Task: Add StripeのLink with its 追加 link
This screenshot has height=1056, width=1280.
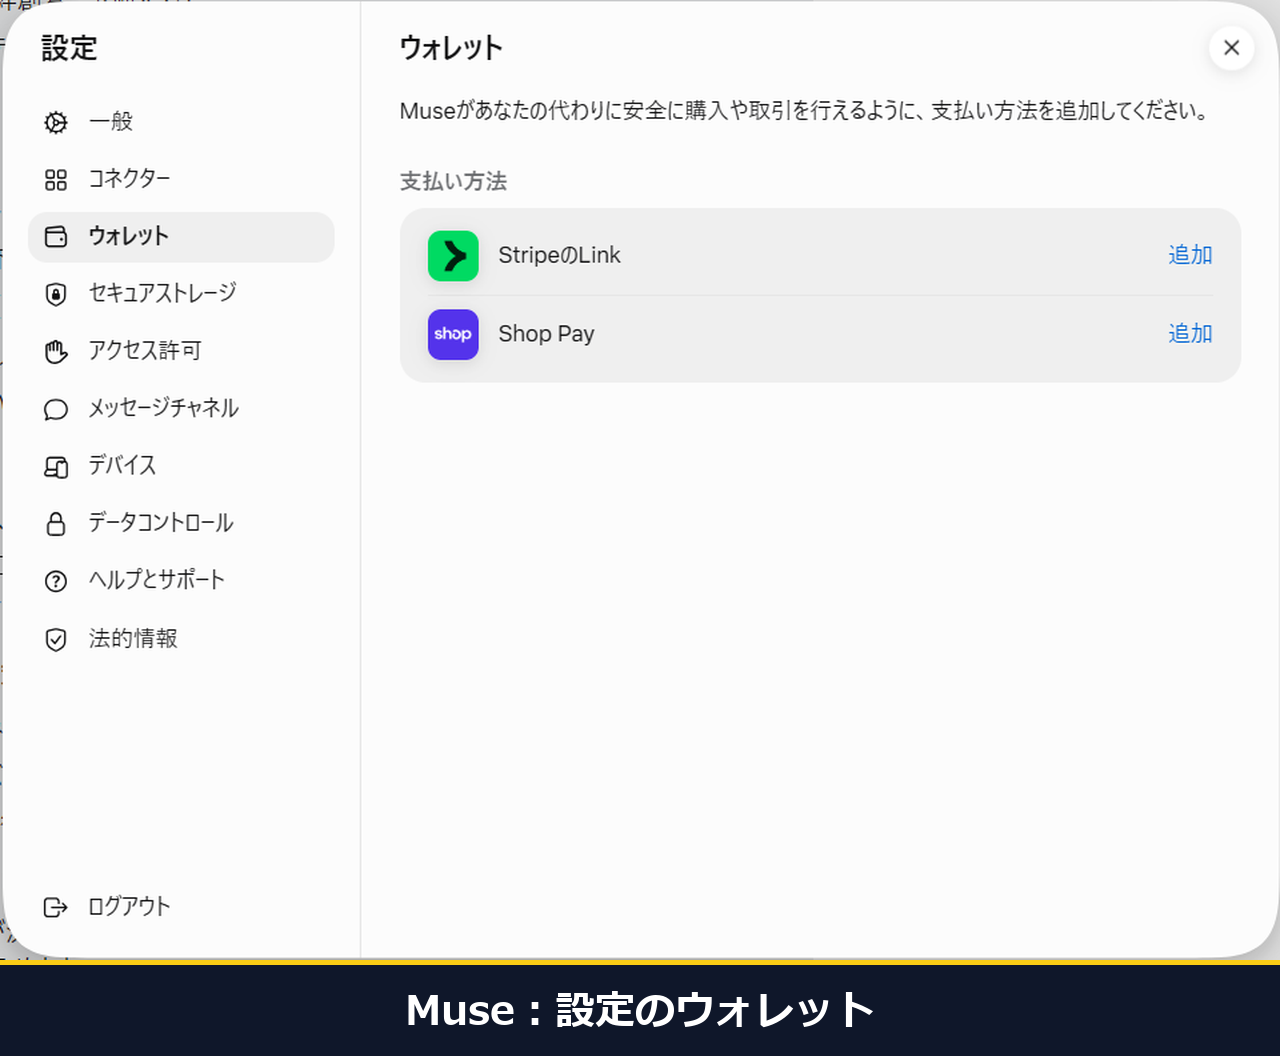Action: pos(1190,255)
